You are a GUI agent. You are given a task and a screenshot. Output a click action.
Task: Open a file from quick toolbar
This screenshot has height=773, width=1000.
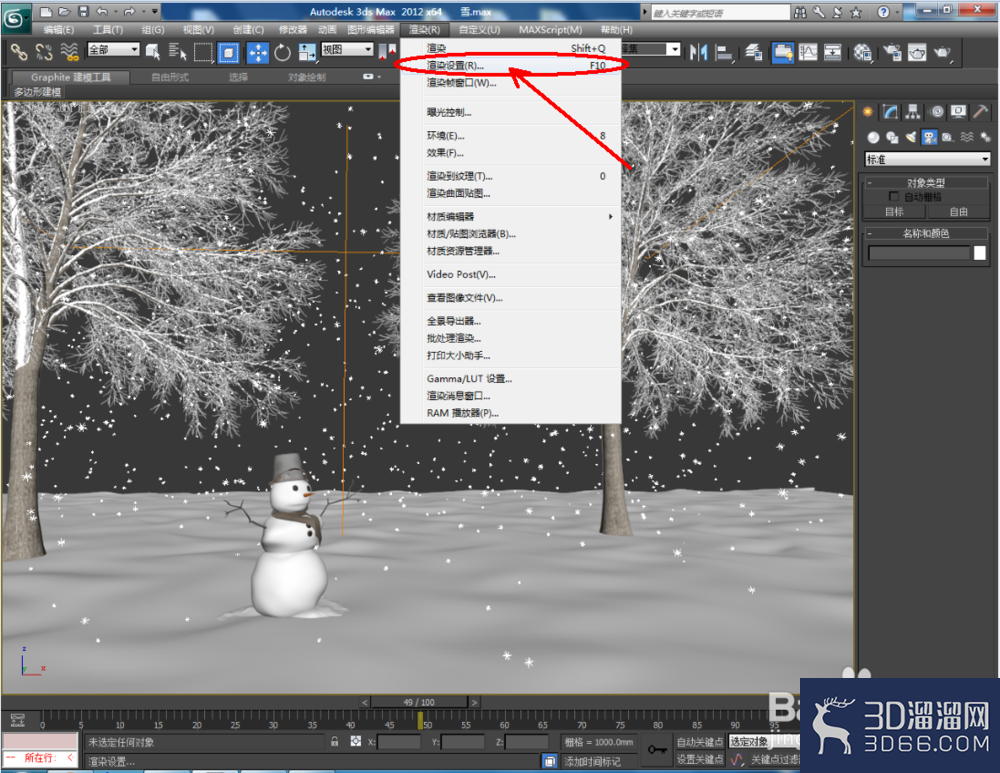click(64, 11)
